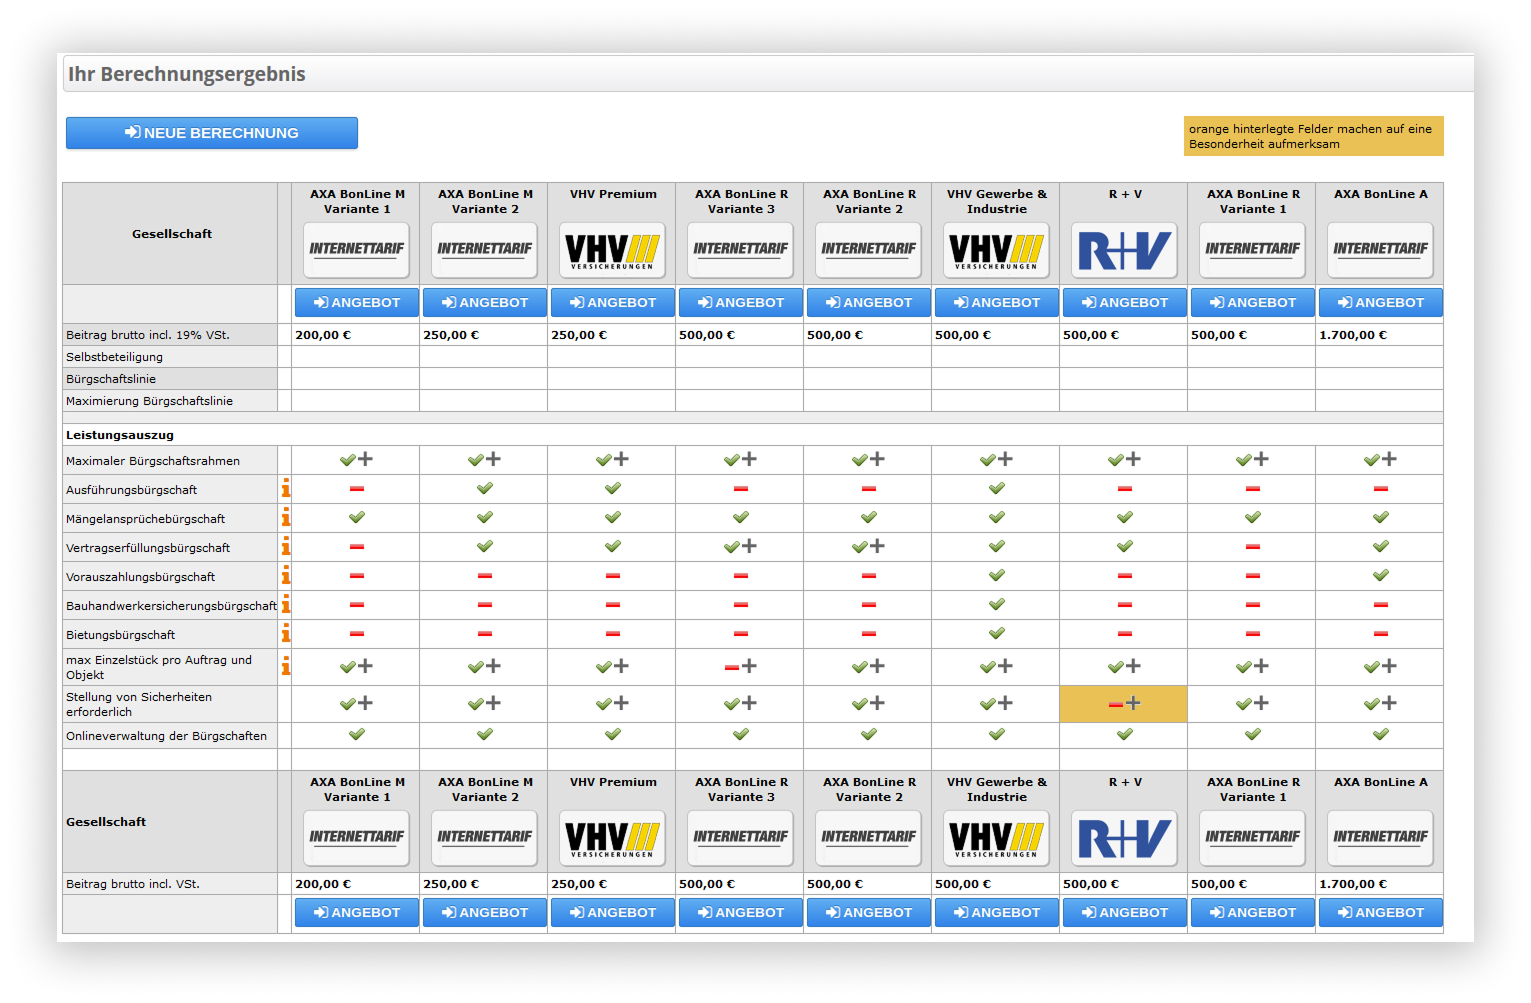
Task: Click the Onlineverwaltung der Bürgschaften row label
Action: tap(166, 736)
